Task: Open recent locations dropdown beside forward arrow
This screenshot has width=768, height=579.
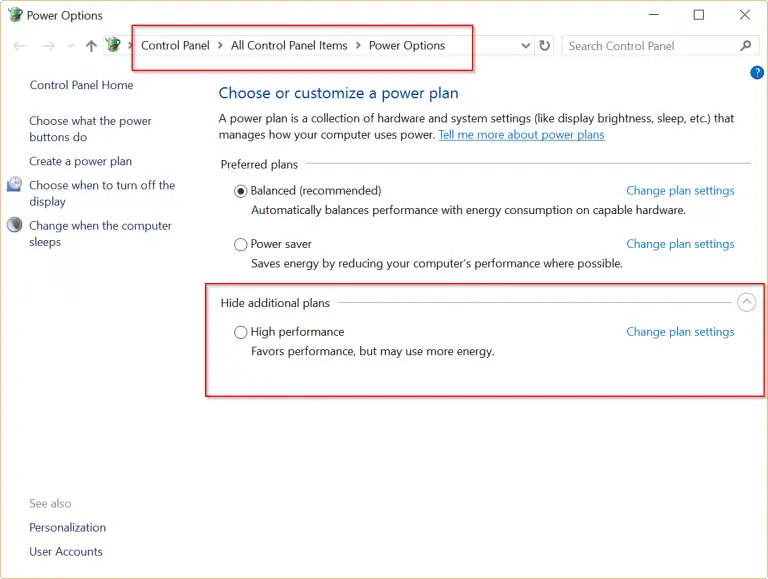Action: click(x=71, y=46)
